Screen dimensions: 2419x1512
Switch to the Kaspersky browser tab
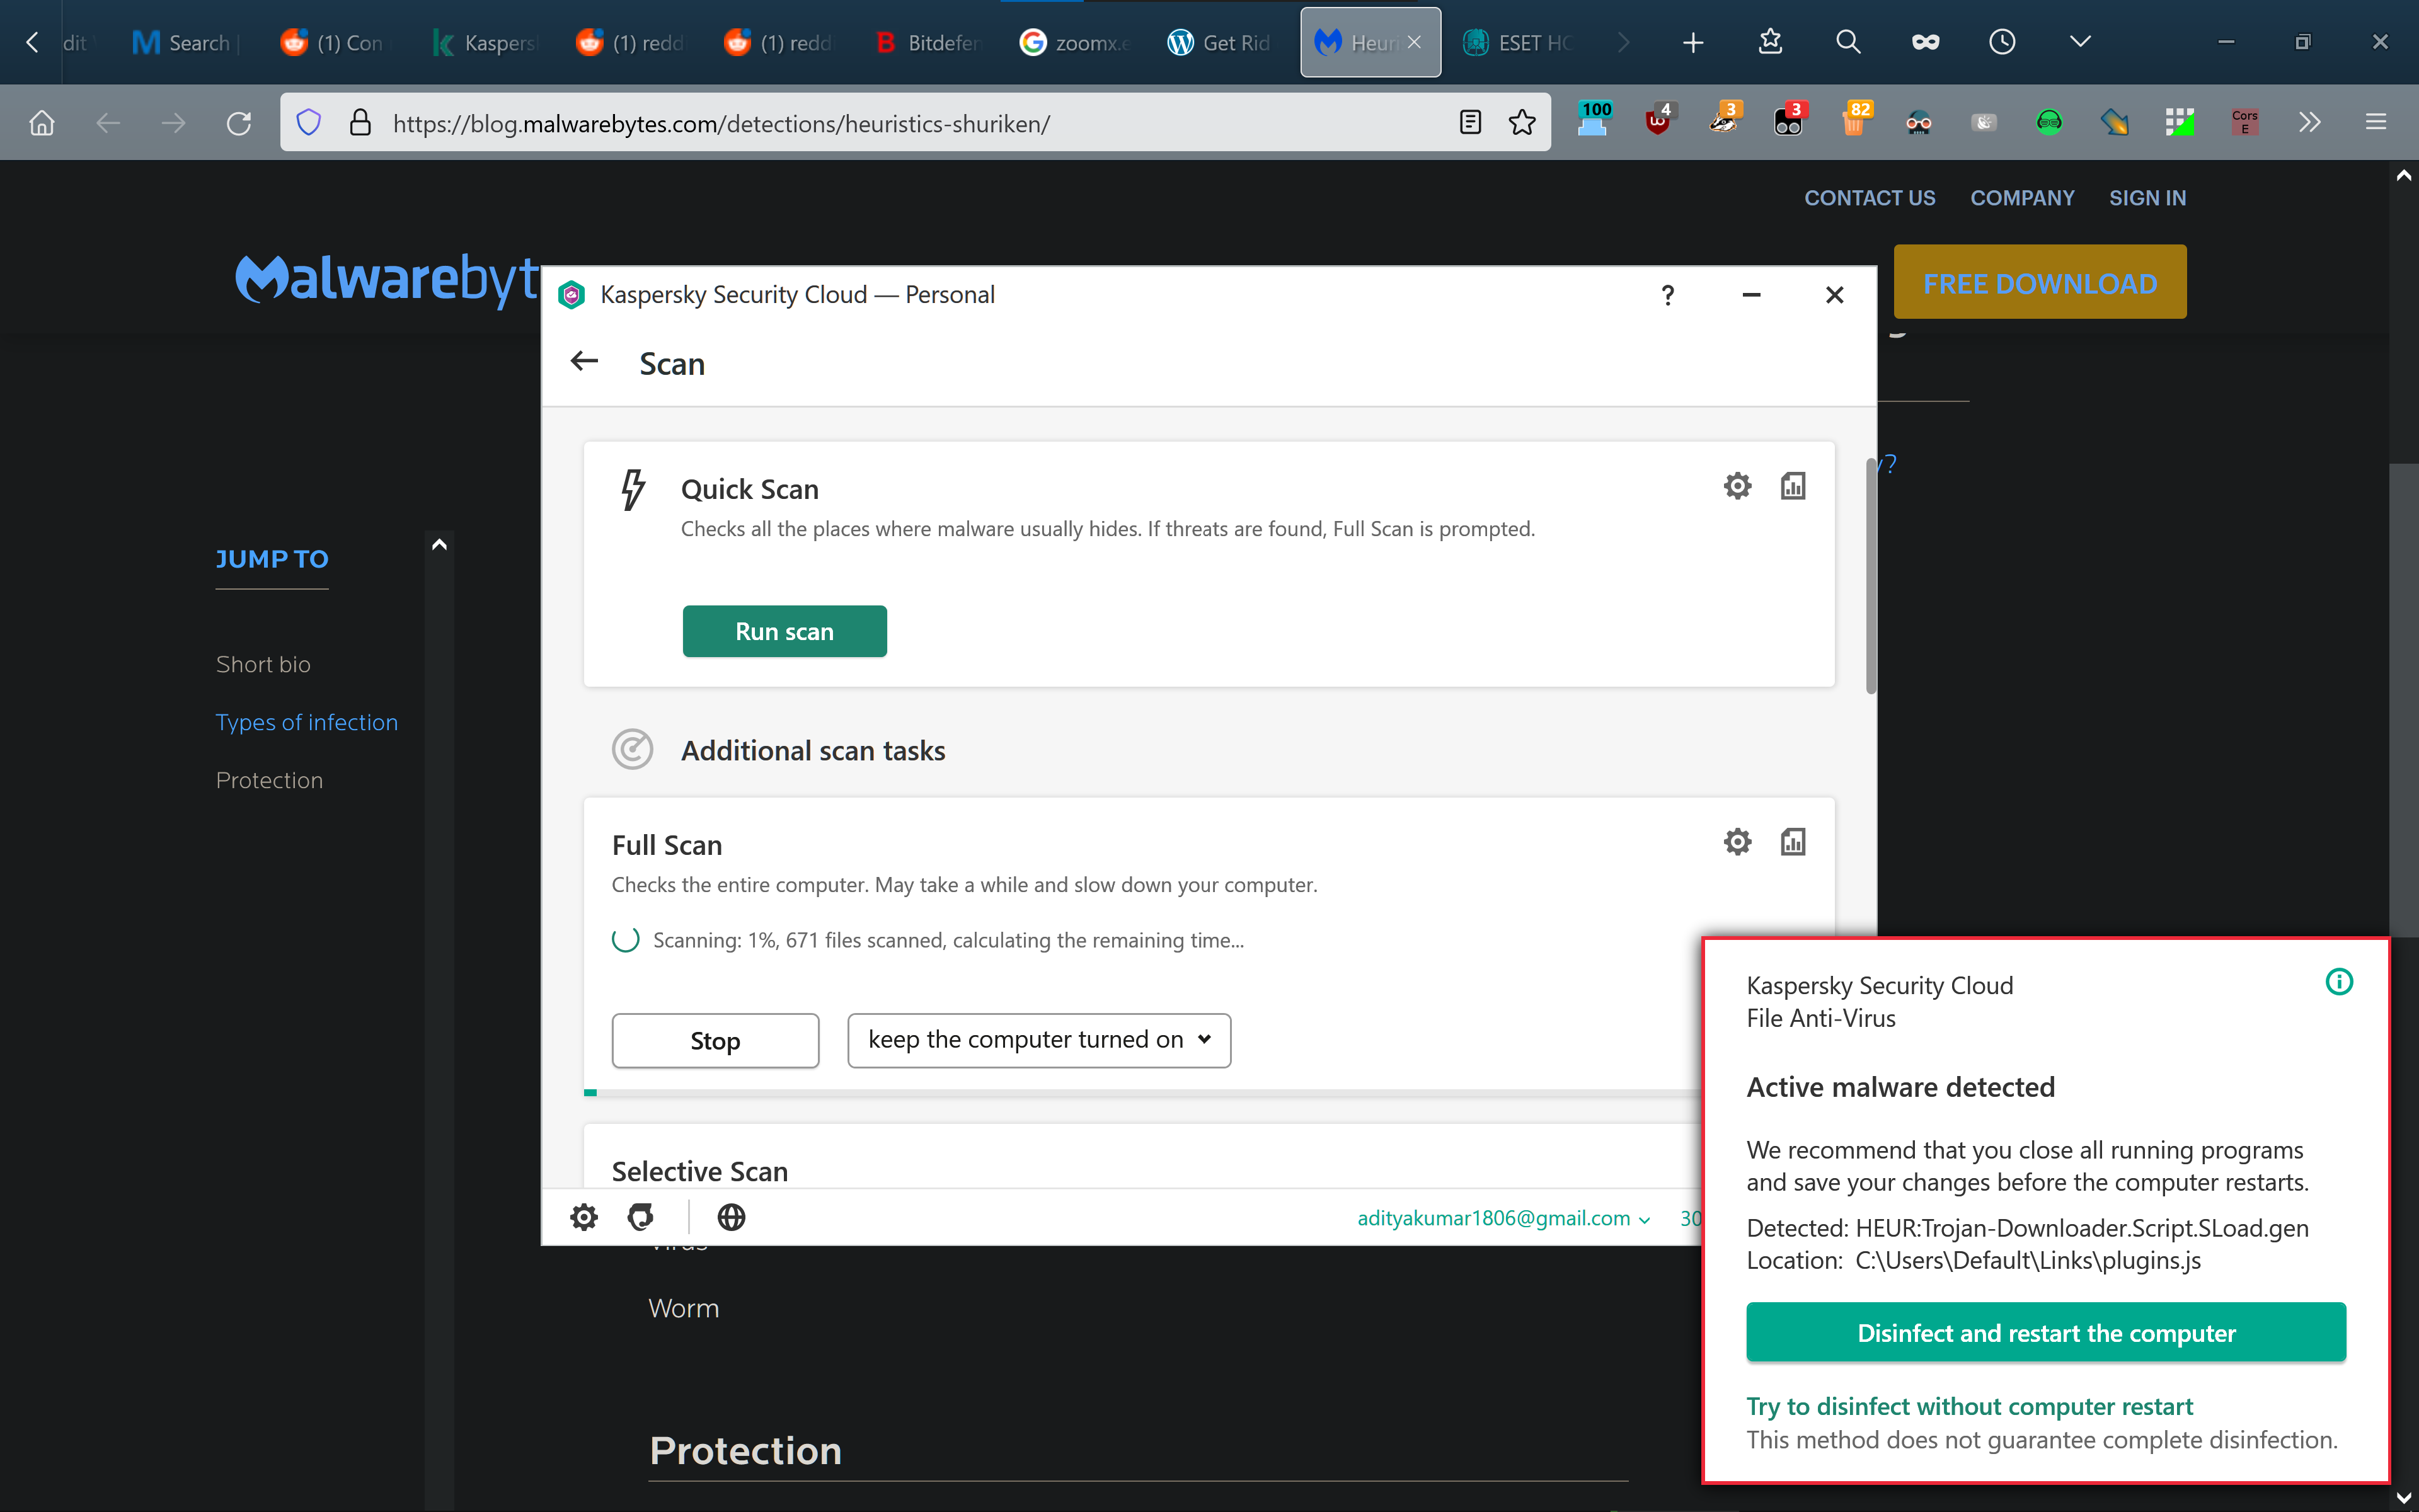(x=487, y=42)
